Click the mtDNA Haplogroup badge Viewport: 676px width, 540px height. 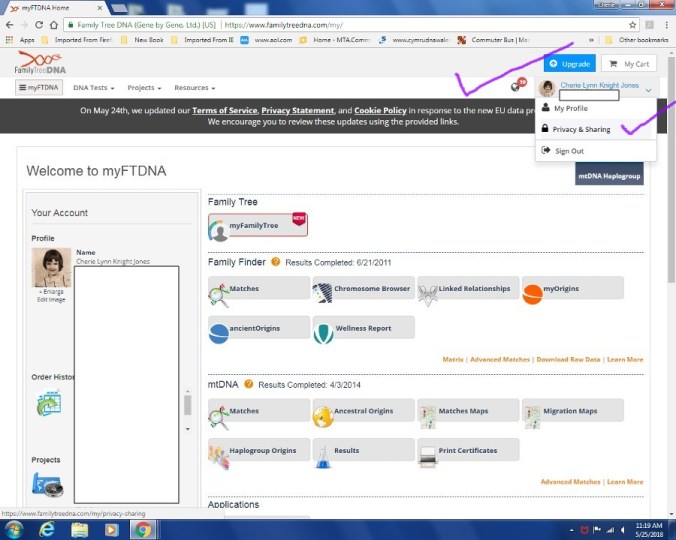pos(609,176)
